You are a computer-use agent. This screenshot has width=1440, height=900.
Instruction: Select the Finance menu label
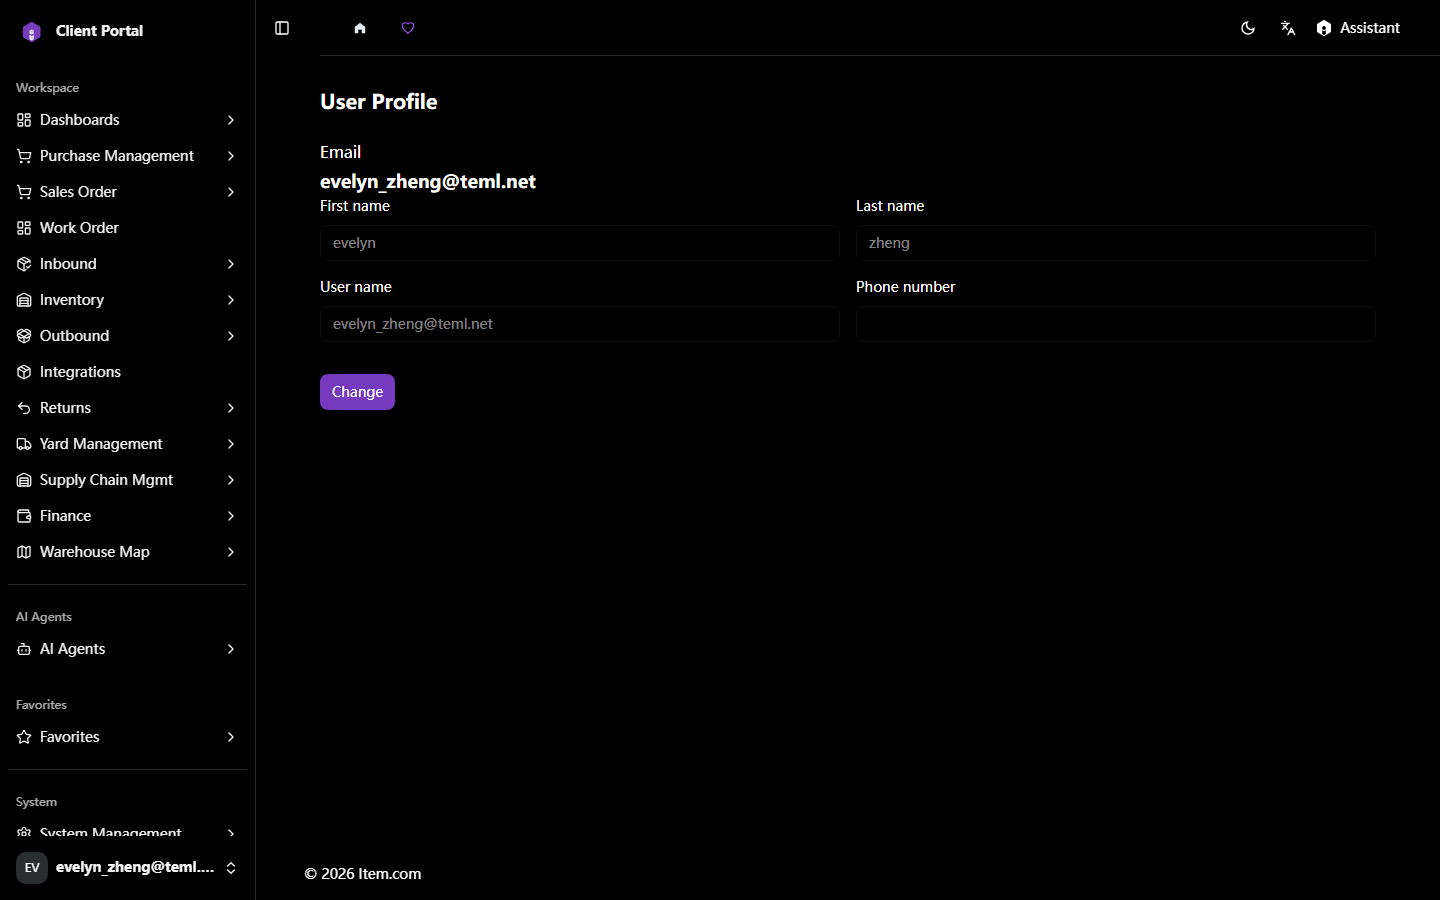pyautogui.click(x=66, y=516)
